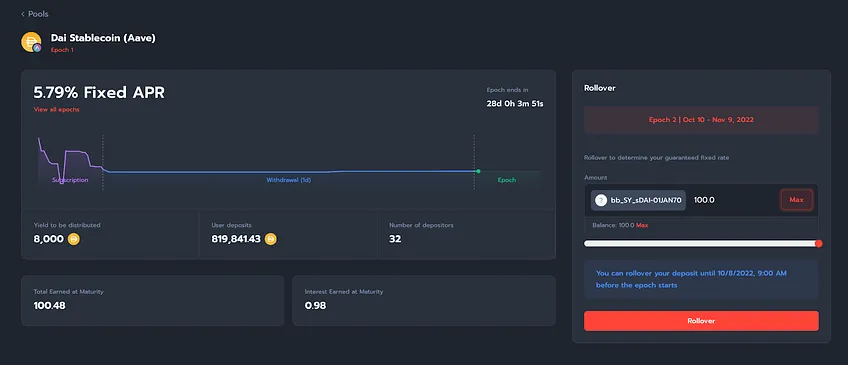Select the bb_SY_sDAI-01JAN70 token selector

(638, 200)
